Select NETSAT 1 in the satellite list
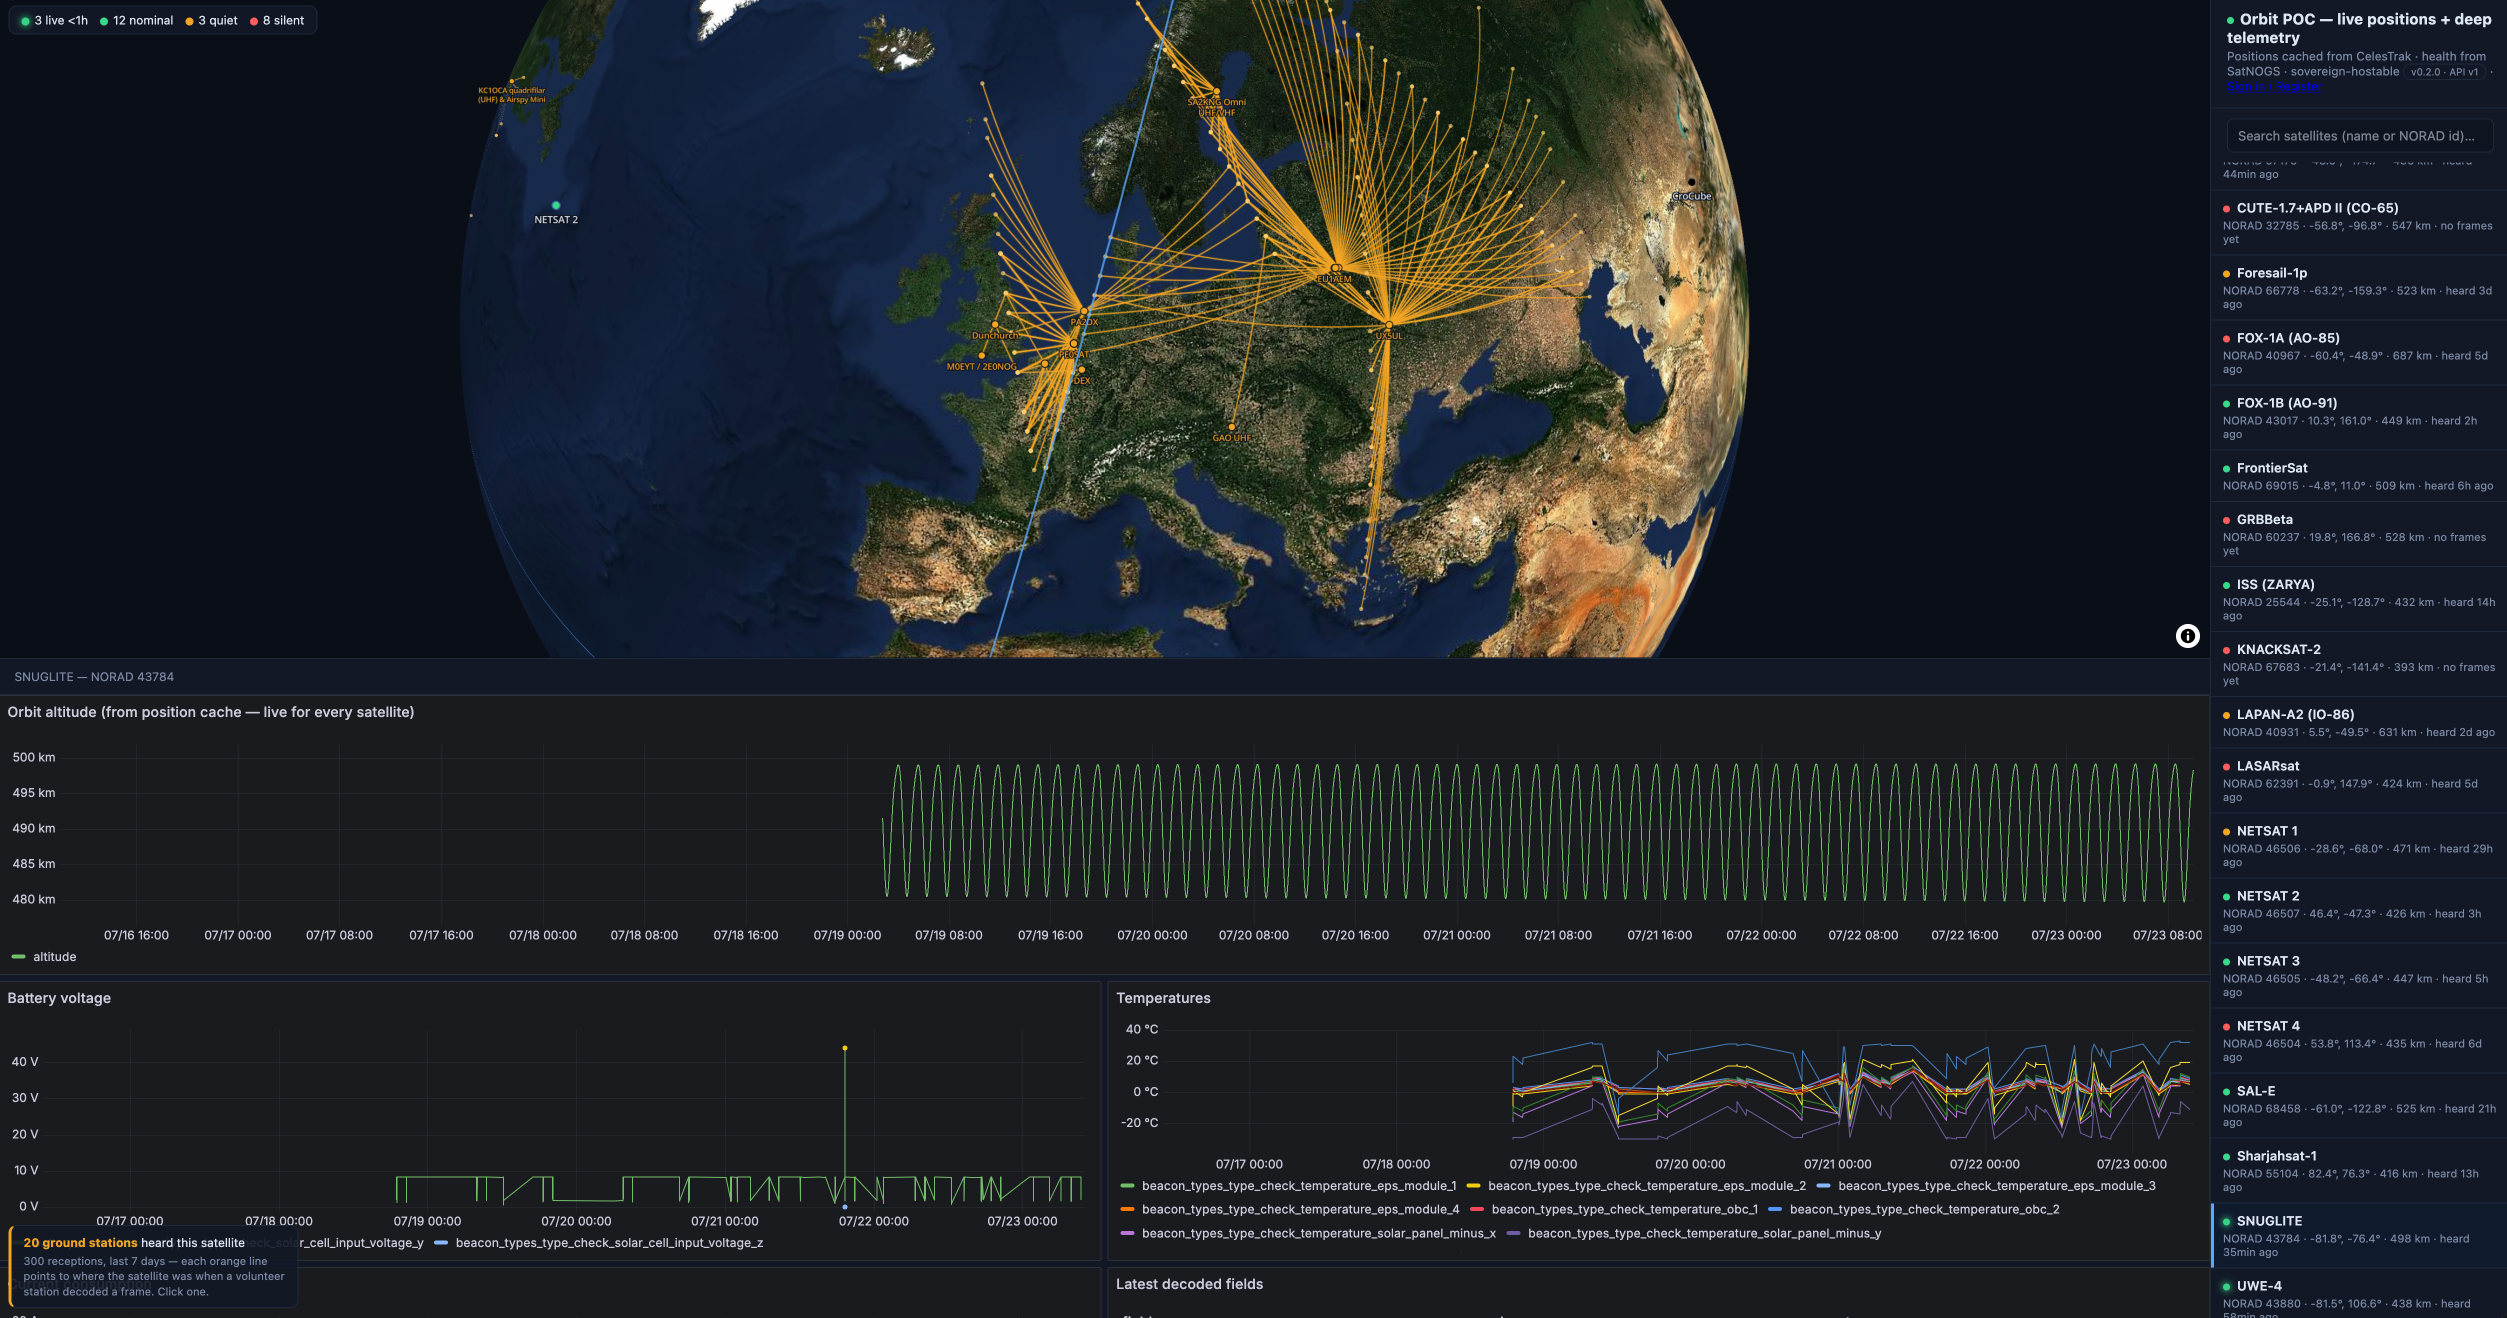 pyautogui.click(x=2358, y=846)
